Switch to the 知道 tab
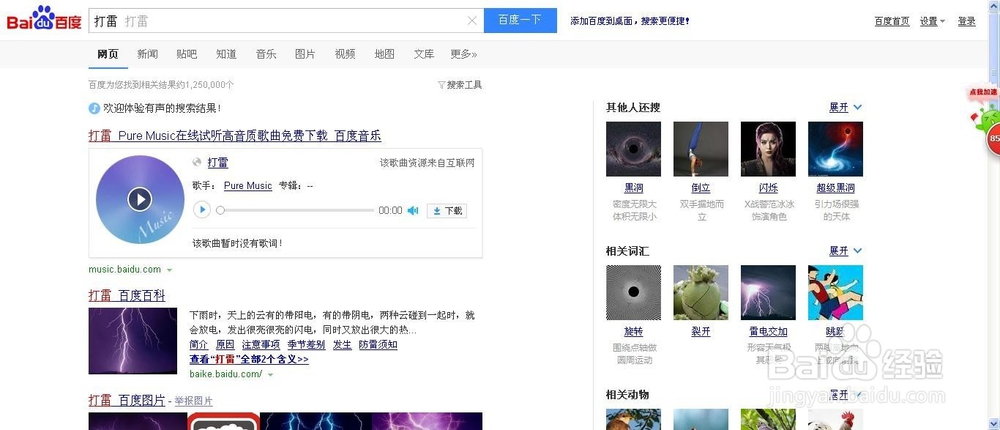Image resolution: width=1000 pixels, height=430 pixels. pyautogui.click(x=226, y=54)
